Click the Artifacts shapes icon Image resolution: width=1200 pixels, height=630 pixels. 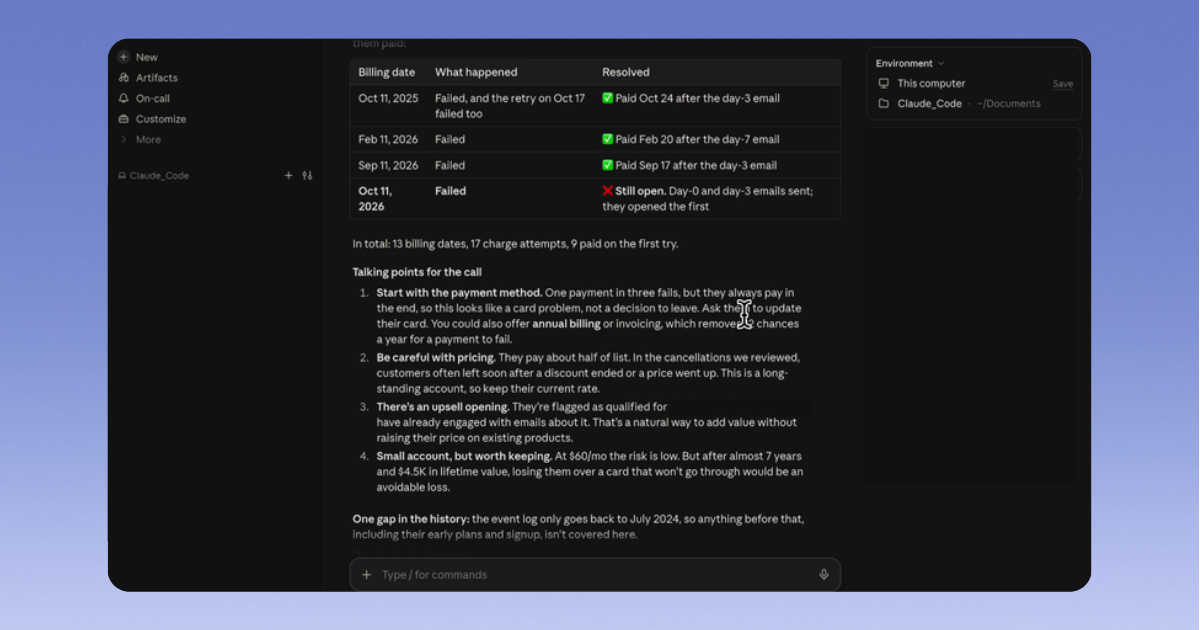(x=124, y=78)
